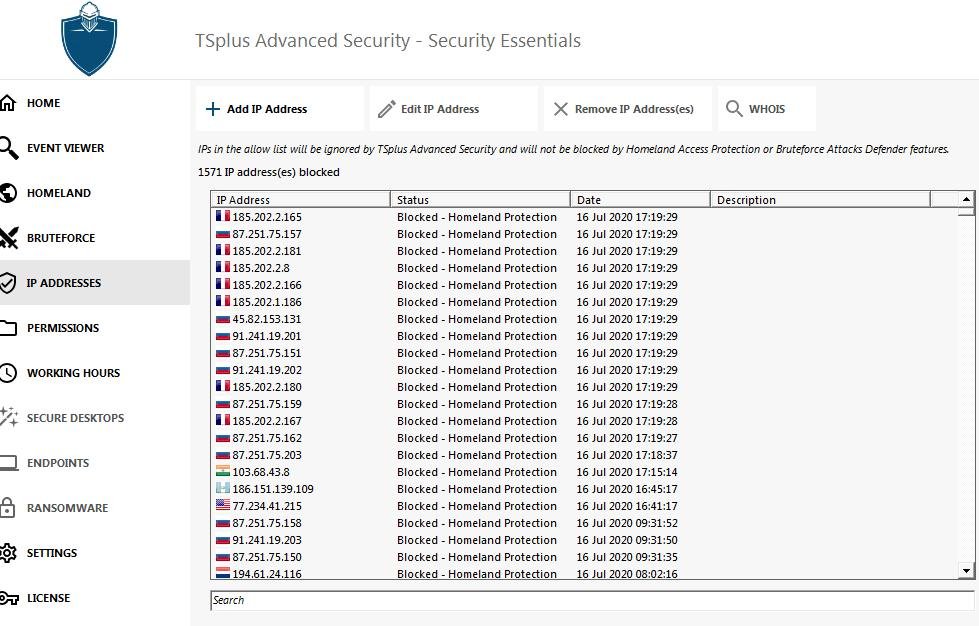Image resolution: width=979 pixels, height=626 pixels.
Task: Sort list by Date column header
Action: 640,200
